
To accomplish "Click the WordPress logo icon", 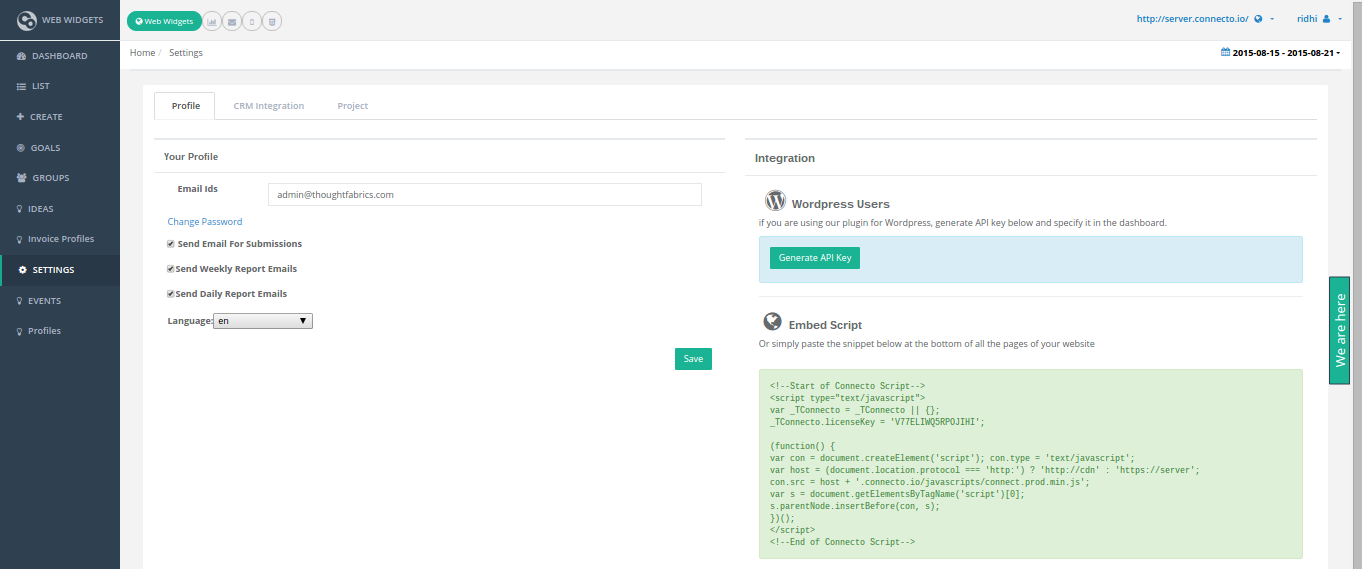I will [x=775, y=201].
